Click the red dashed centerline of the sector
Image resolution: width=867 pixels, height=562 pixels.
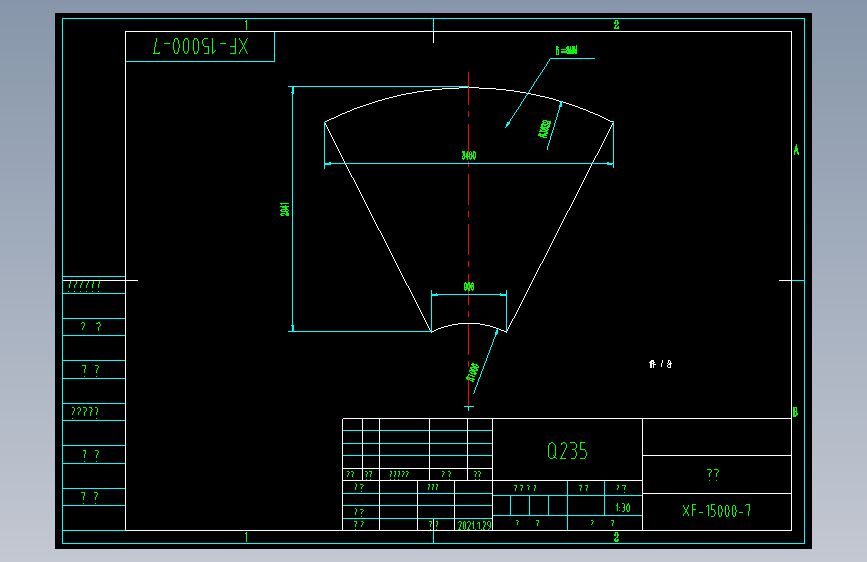469,241
